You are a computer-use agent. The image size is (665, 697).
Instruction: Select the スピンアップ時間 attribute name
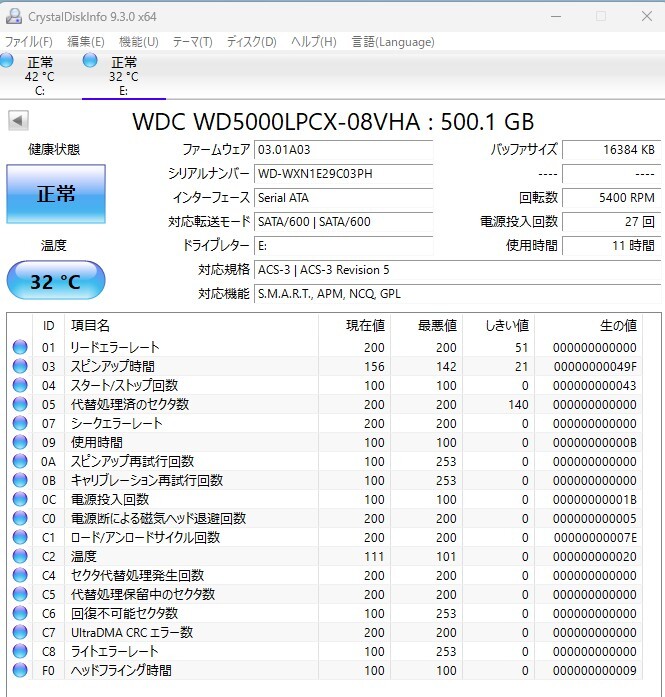pos(113,366)
